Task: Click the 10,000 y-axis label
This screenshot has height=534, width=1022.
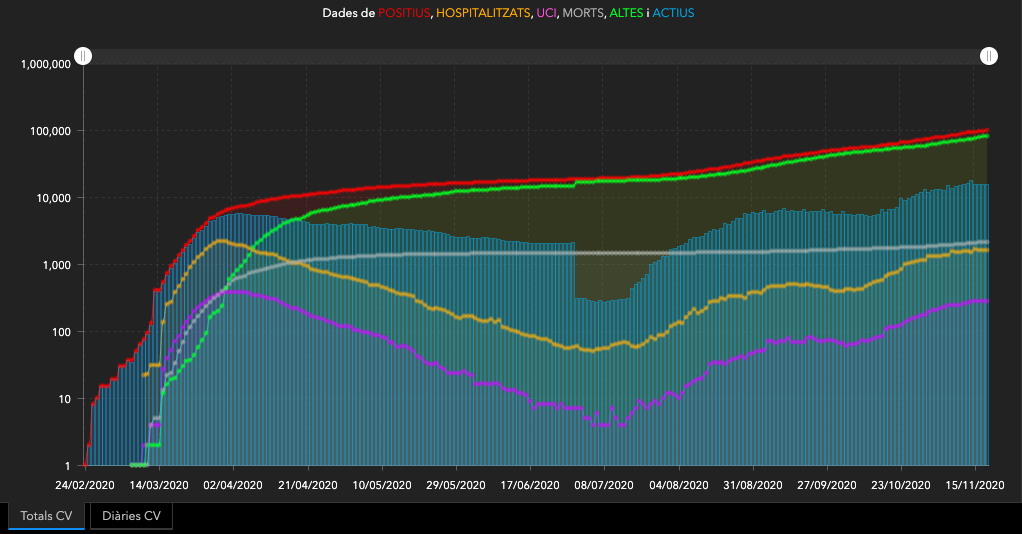Action: pyautogui.click(x=53, y=198)
